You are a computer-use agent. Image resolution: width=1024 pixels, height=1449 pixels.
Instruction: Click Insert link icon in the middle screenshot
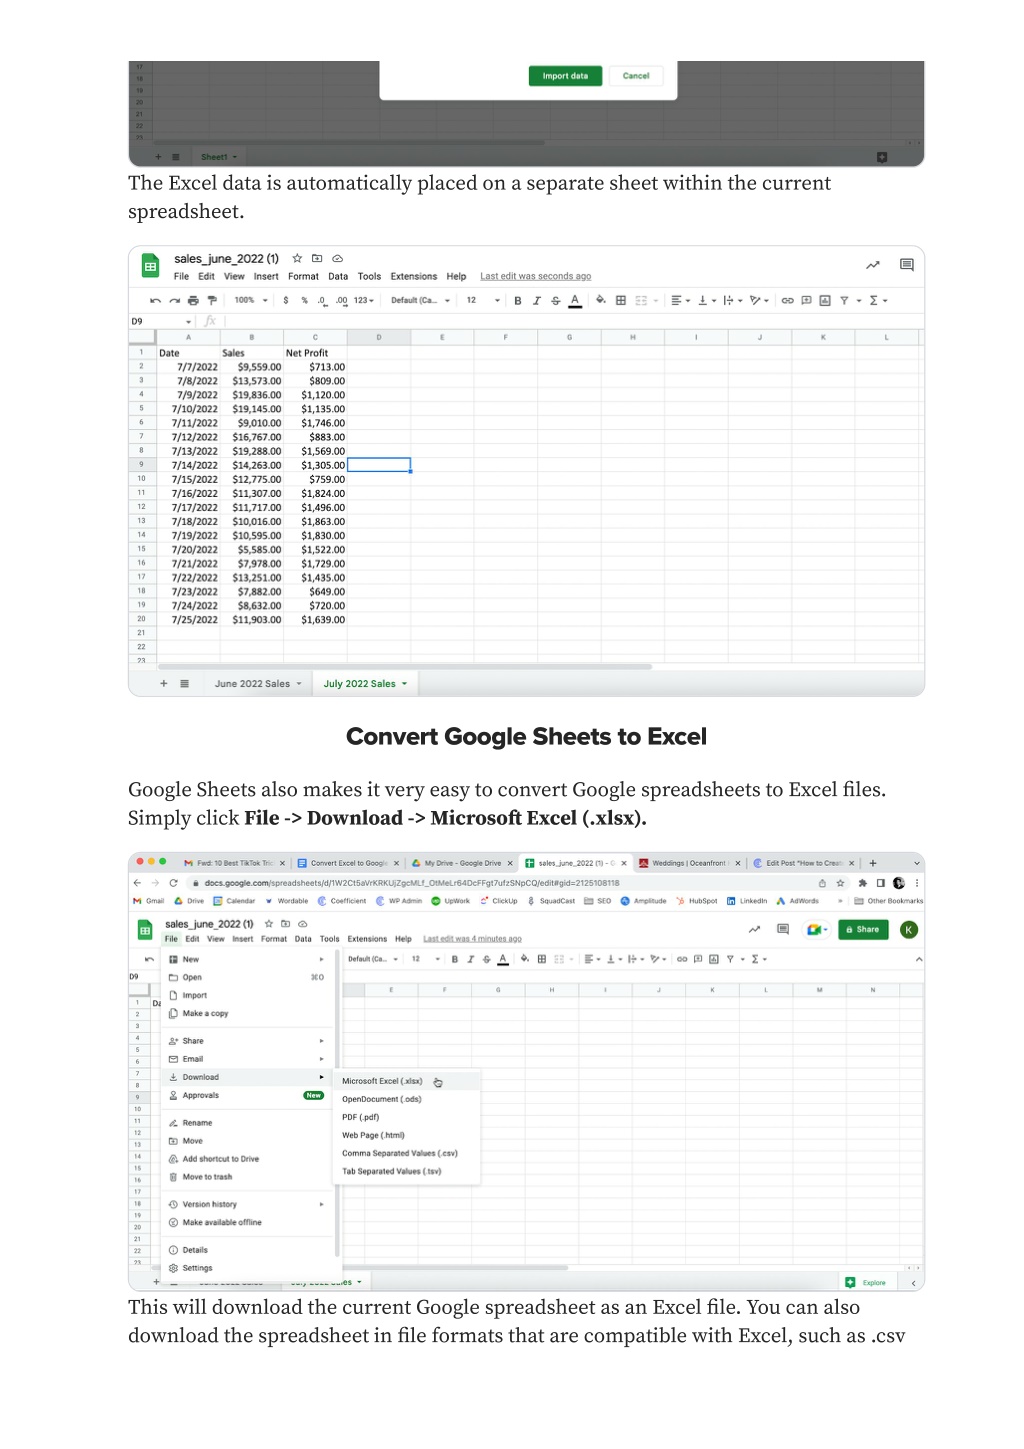pyautogui.click(x=788, y=300)
